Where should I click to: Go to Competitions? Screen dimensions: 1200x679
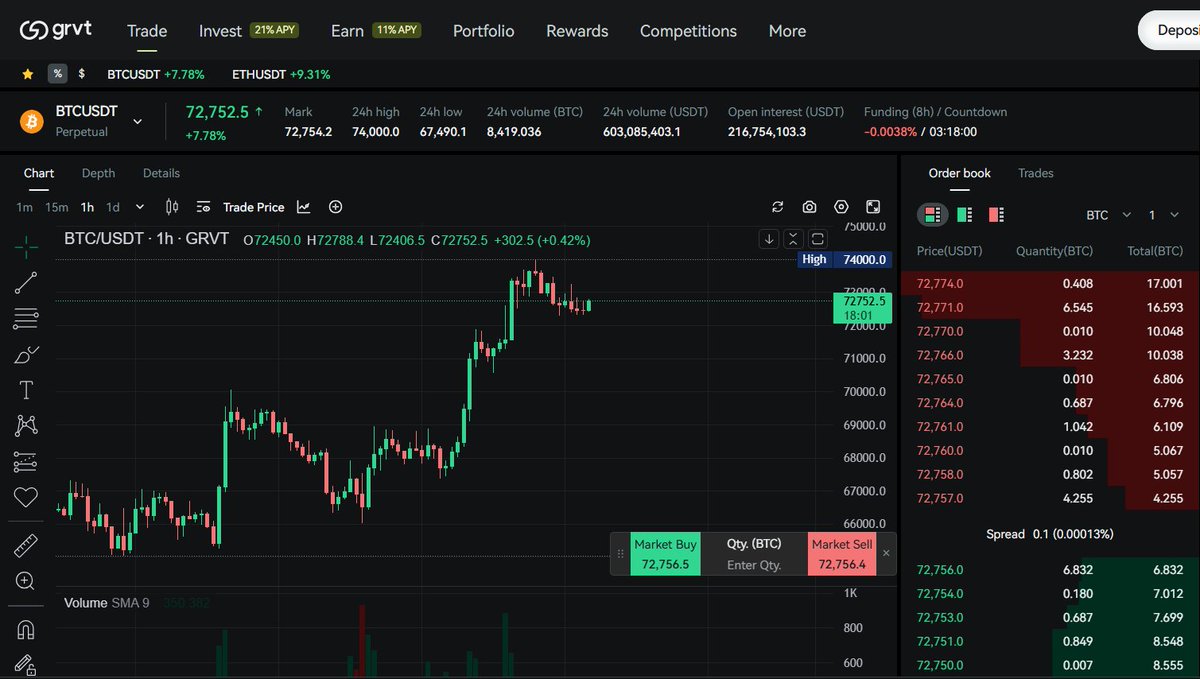pyautogui.click(x=688, y=31)
